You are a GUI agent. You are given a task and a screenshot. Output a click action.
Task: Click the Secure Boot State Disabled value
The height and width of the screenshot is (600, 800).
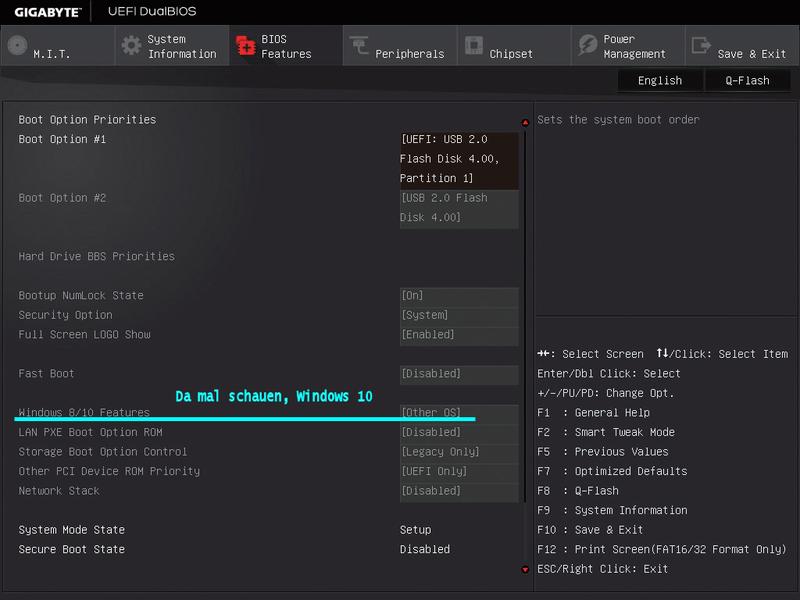point(425,549)
